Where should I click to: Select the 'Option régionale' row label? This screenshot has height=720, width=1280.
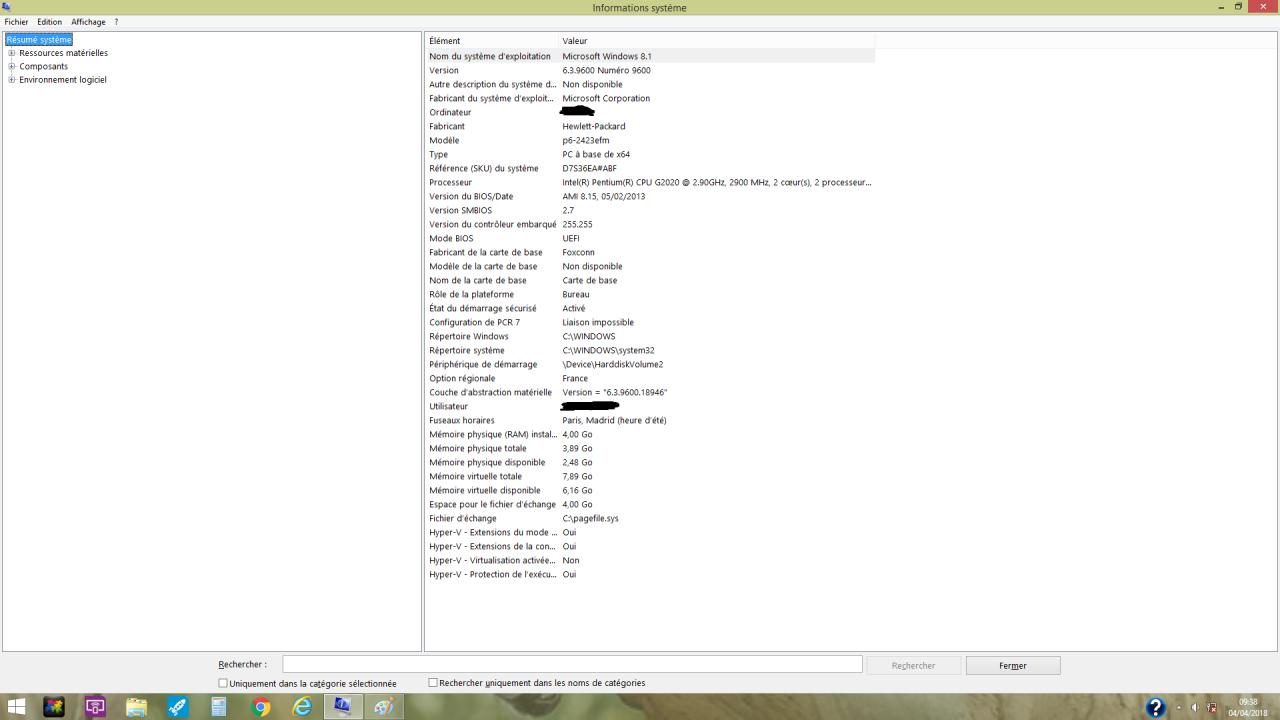(462, 378)
